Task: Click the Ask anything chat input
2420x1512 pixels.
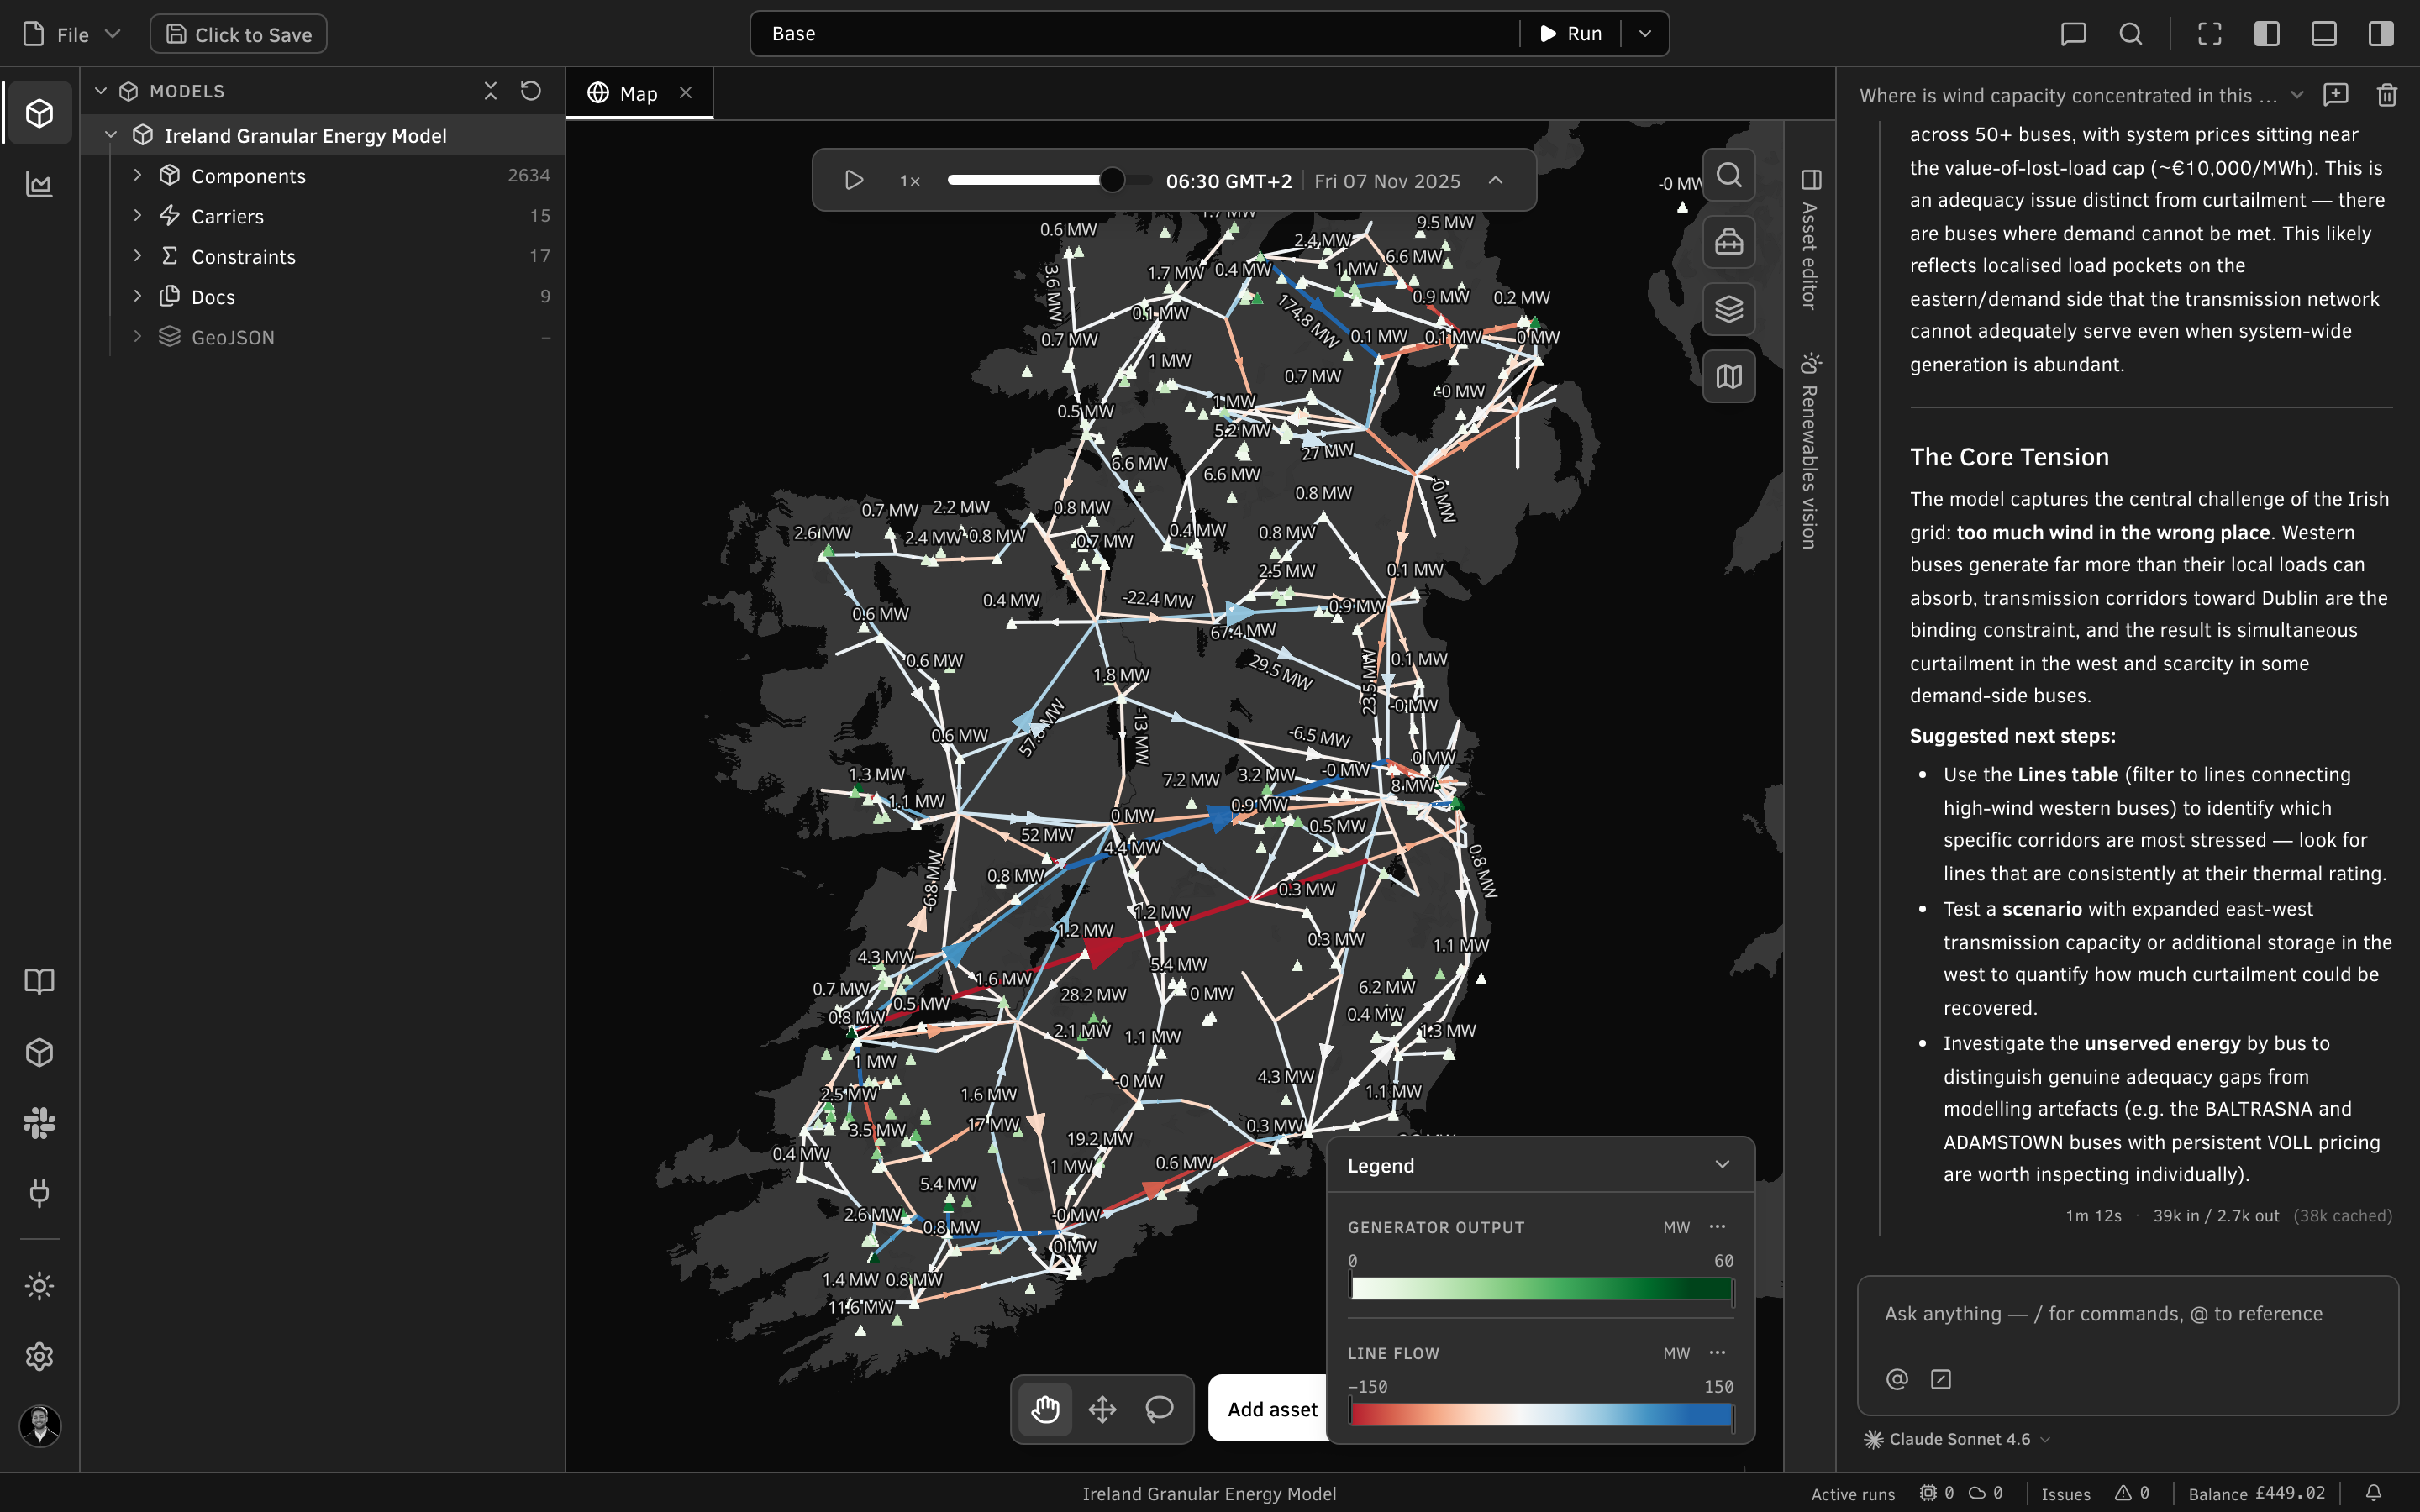Action: [x=2127, y=1314]
